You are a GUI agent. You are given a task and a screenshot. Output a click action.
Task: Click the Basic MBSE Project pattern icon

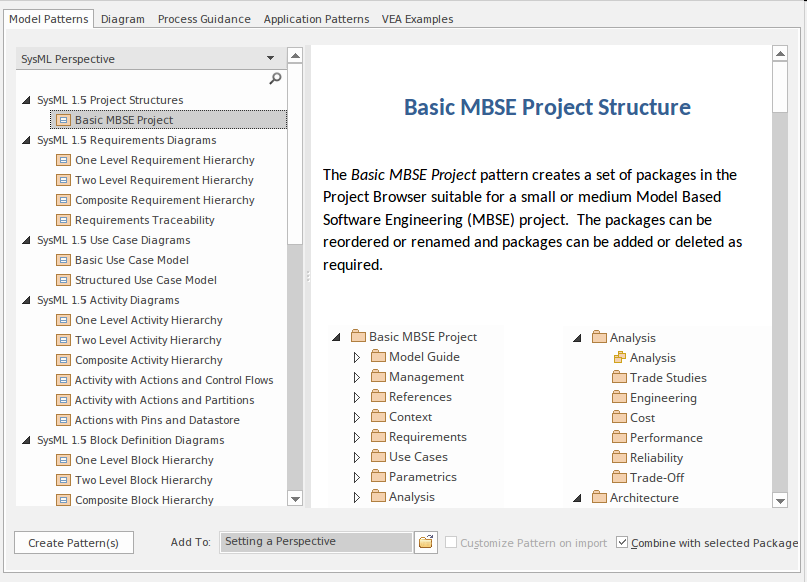click(x=63, y=120)
